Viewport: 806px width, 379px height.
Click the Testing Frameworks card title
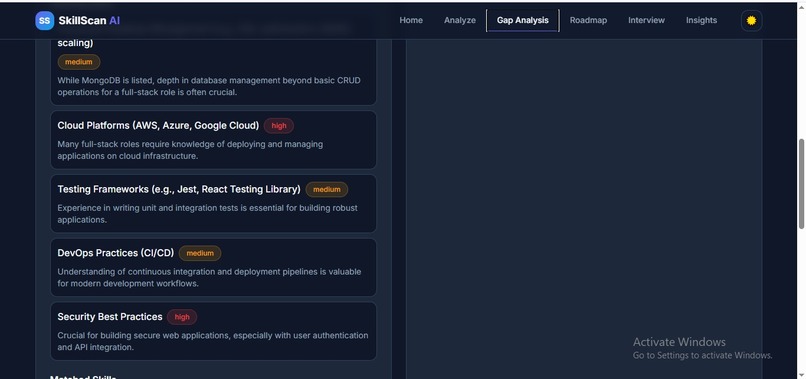tap(179, 189)
